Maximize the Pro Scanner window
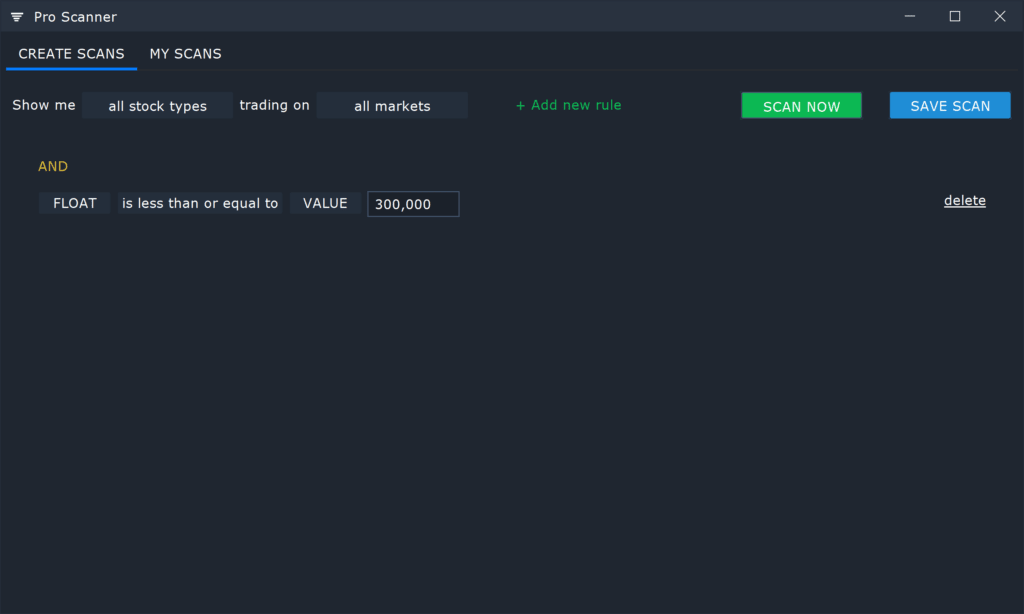This screenshot has width=1024, height=614. 954,16
